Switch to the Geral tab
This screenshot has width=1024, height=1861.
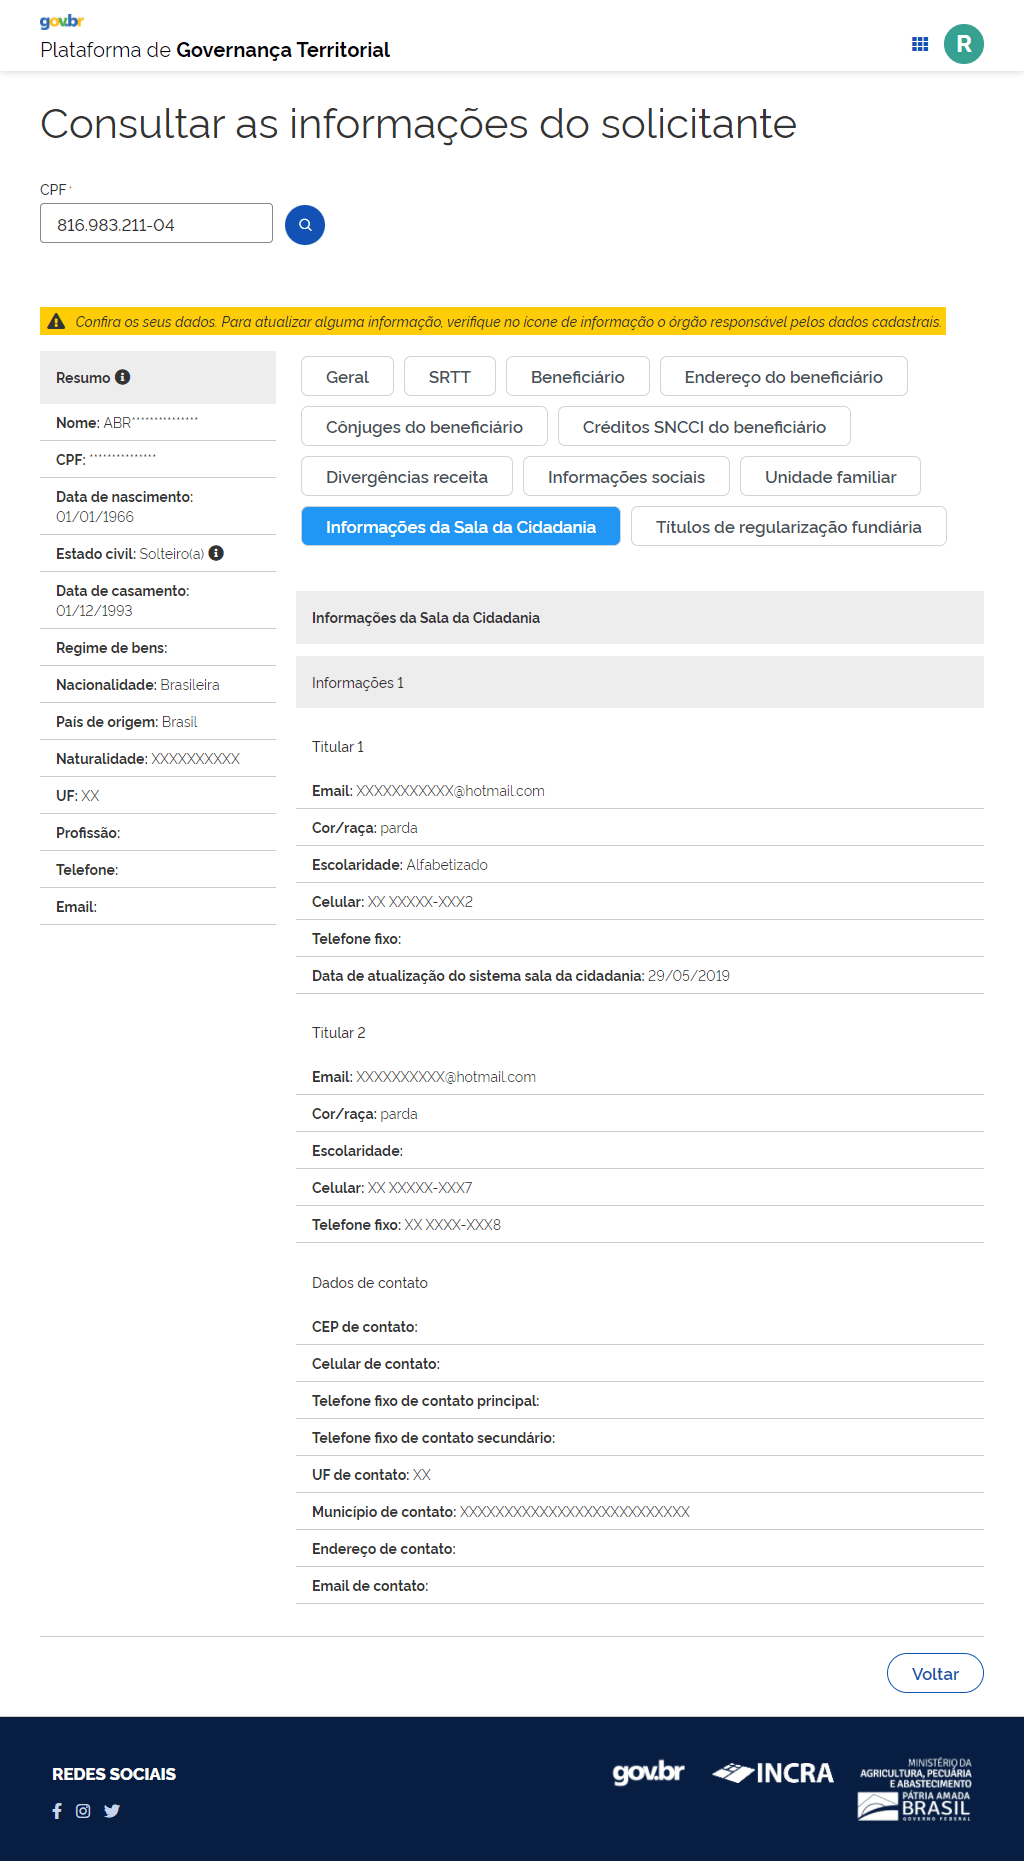click(x=347, y=377)
